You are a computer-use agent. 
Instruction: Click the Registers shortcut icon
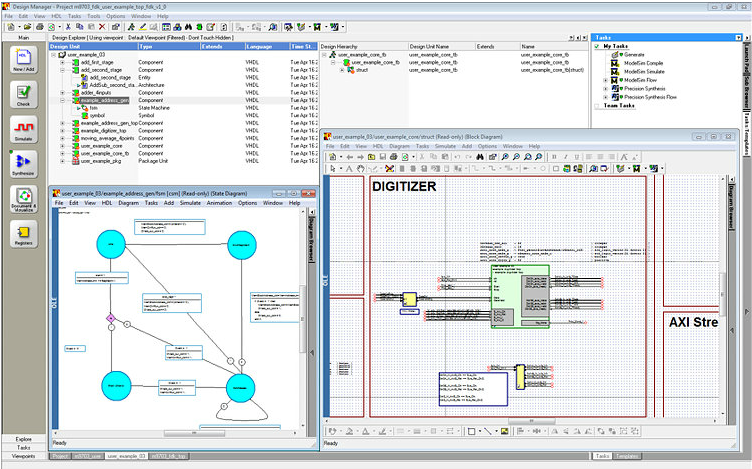[23, 233]
